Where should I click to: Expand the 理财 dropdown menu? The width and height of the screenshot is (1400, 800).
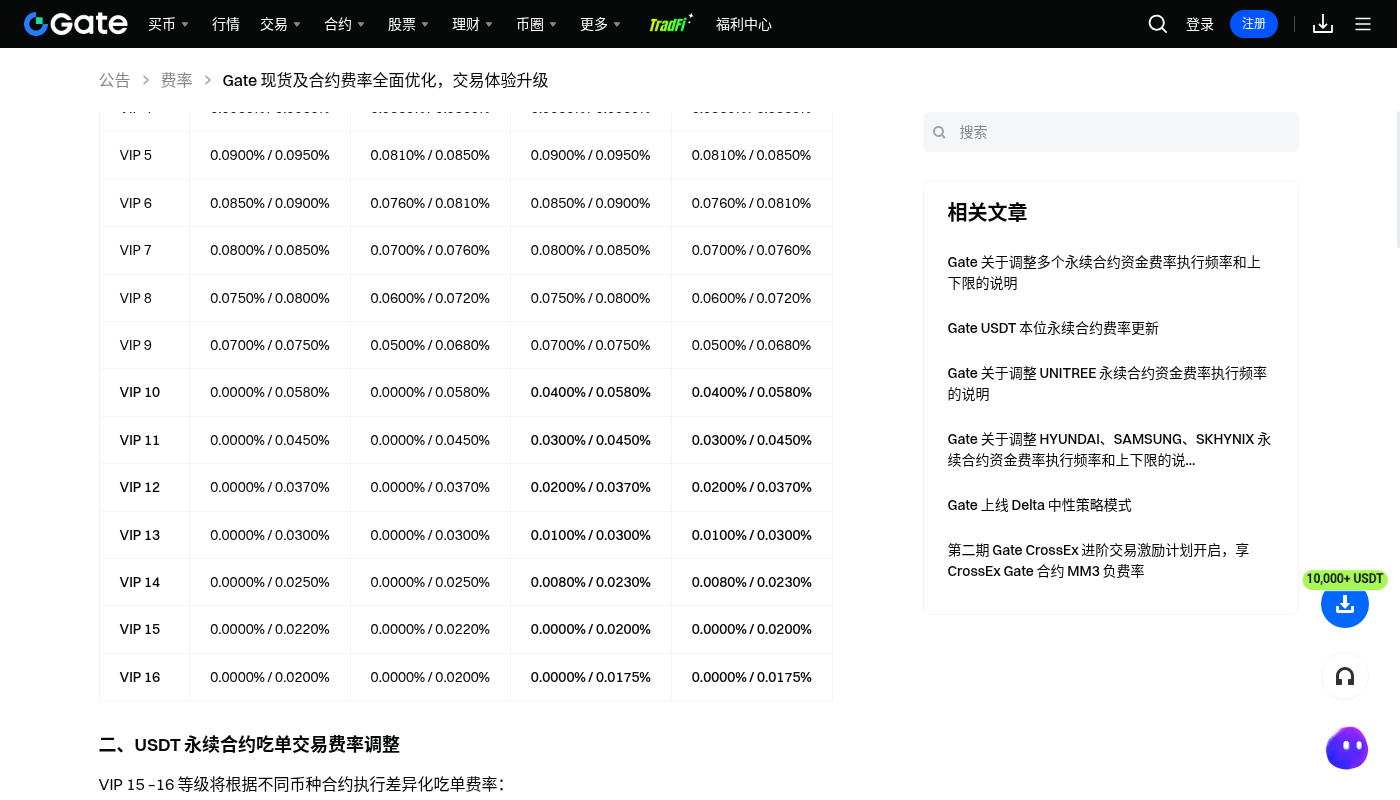[473, 24]
